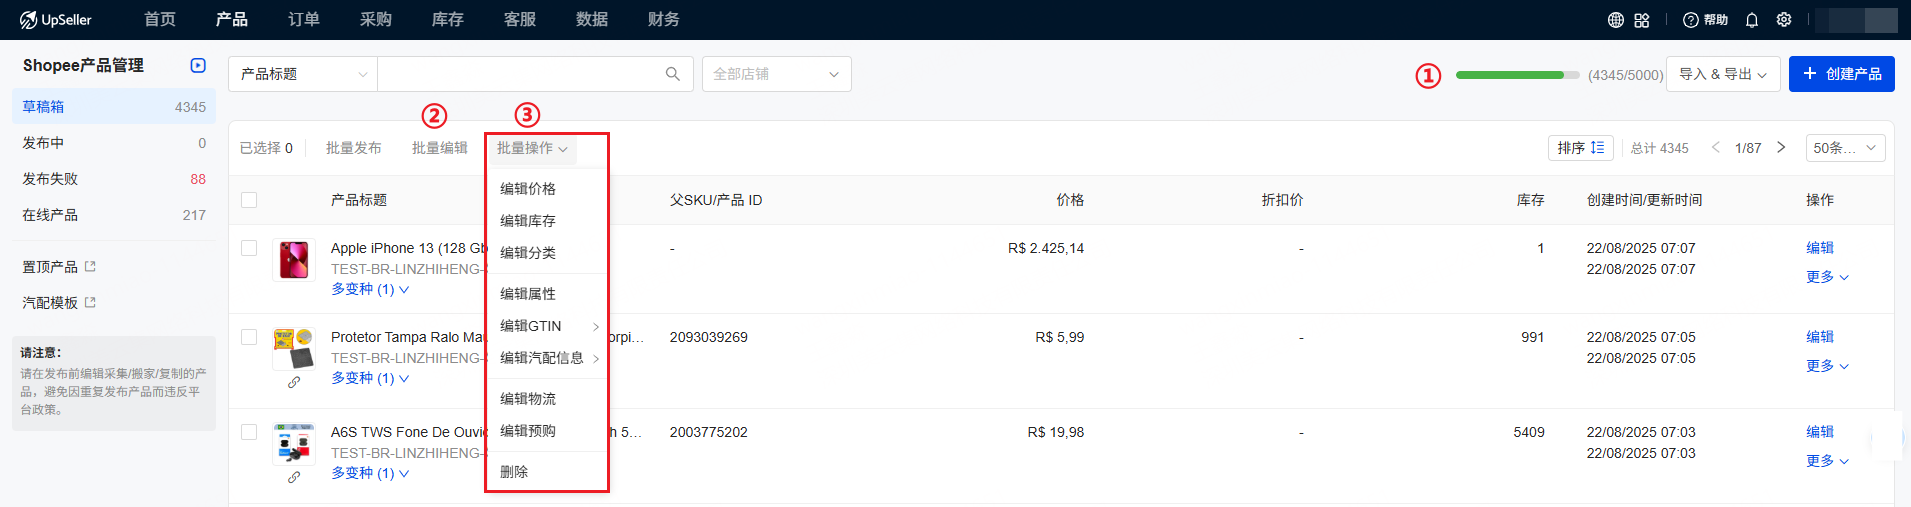Go to next page arrow
The width and height of the screenshot is (1911, 507).
pyautogui.click(x=1781, y=148)
